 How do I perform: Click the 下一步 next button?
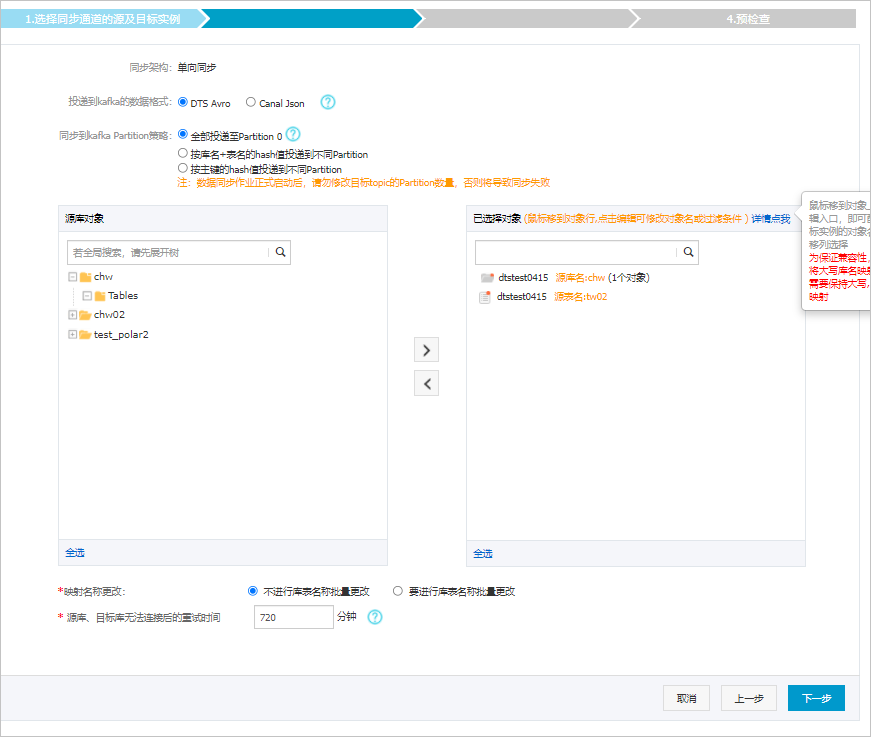coord(817,698)
